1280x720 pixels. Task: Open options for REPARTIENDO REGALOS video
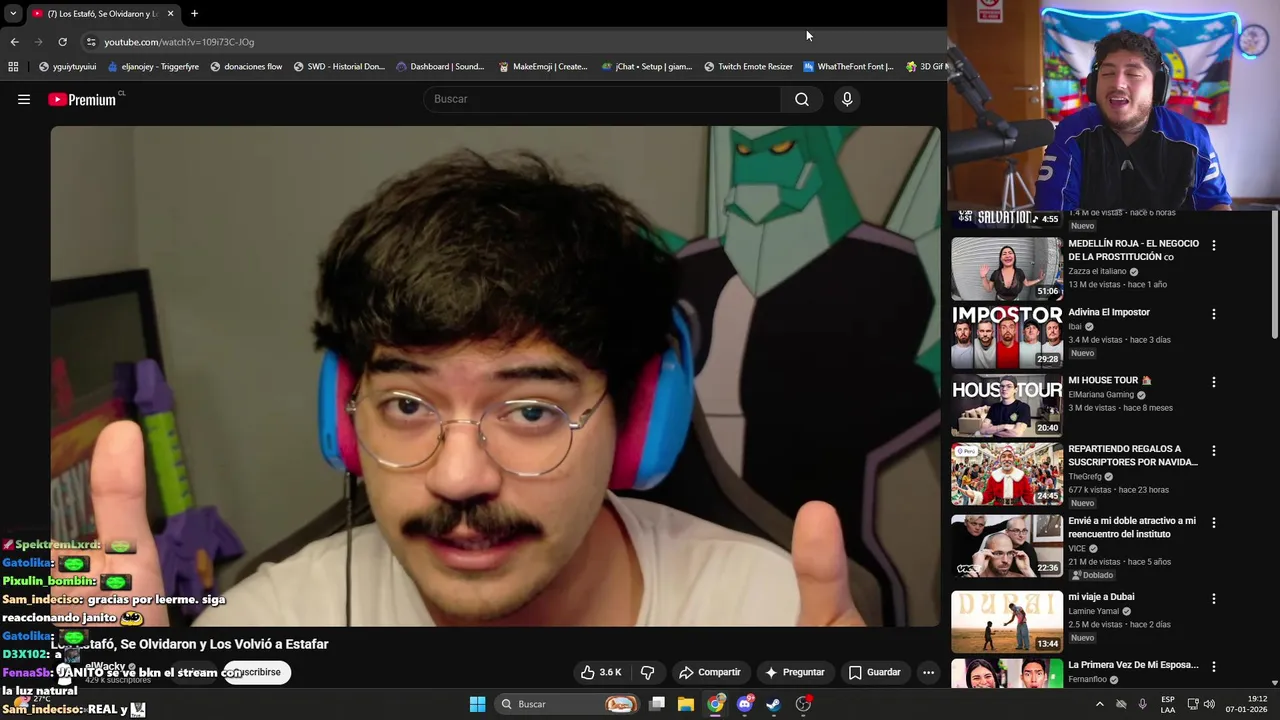click(x=1214, y=451)
